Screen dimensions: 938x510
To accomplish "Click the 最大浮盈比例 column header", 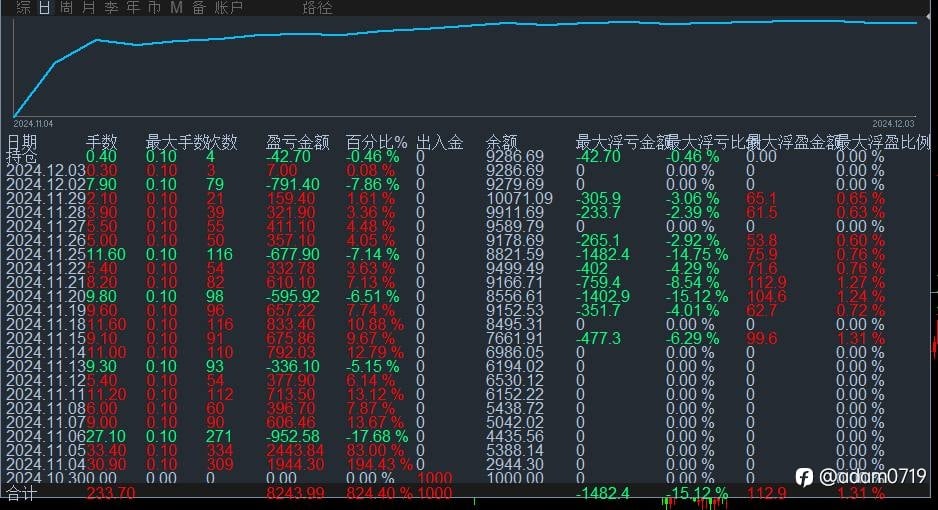I will click(884, 142).
